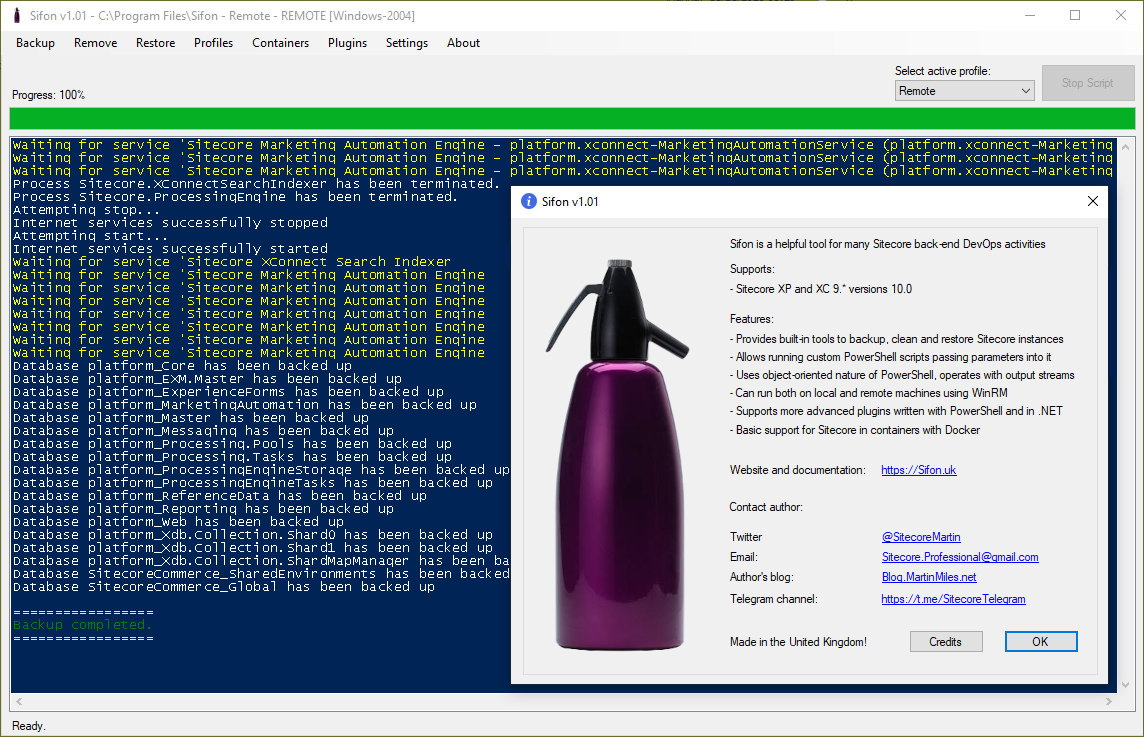Click the 'Ready.' status bar text
Viewport: 1144px width, 737px height.
point(28,726)
